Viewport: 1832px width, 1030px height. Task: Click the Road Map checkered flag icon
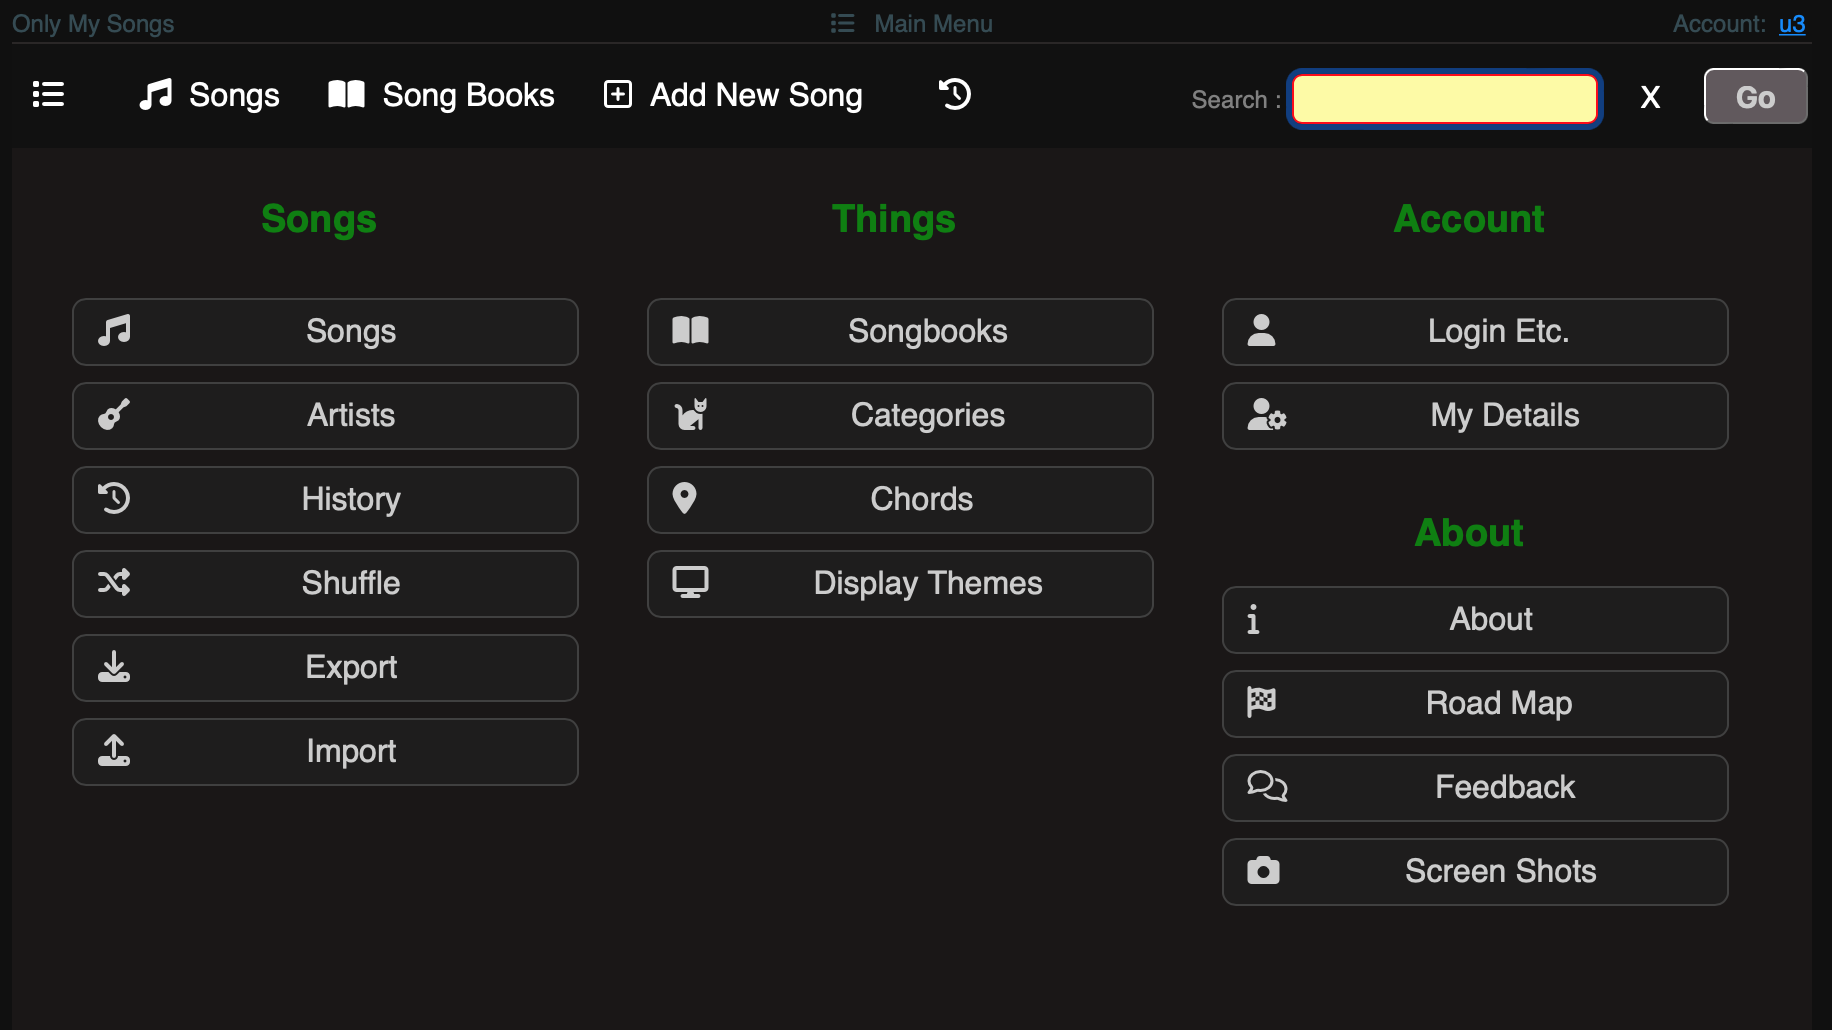coord(1261,703)
